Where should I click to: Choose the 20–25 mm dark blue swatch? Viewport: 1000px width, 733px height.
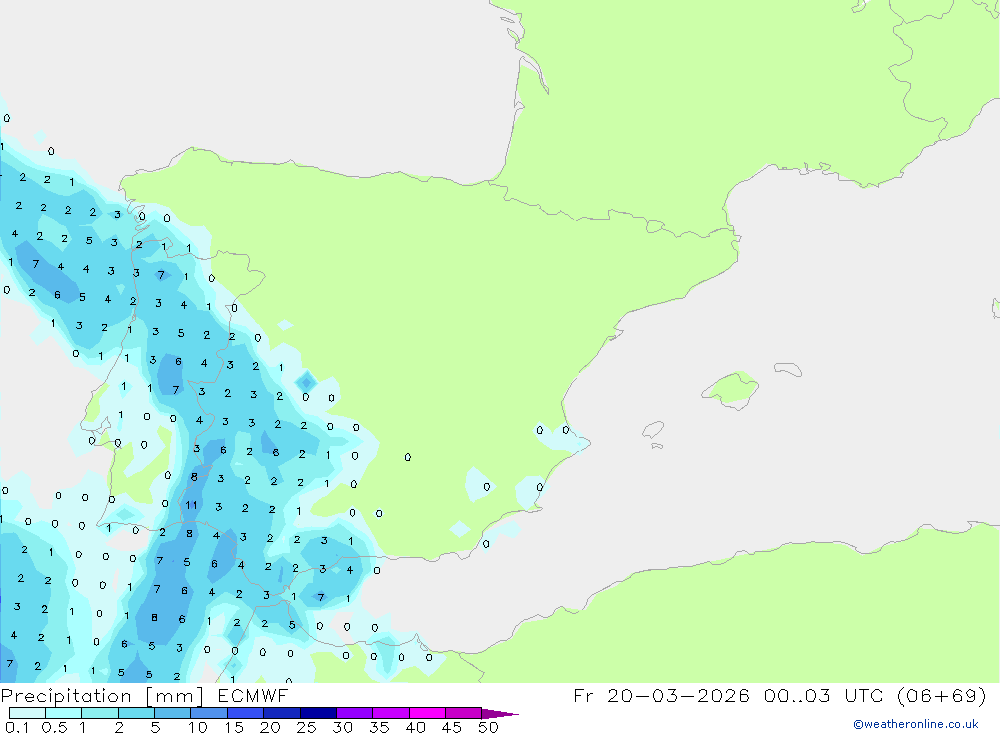pos(282,713)
